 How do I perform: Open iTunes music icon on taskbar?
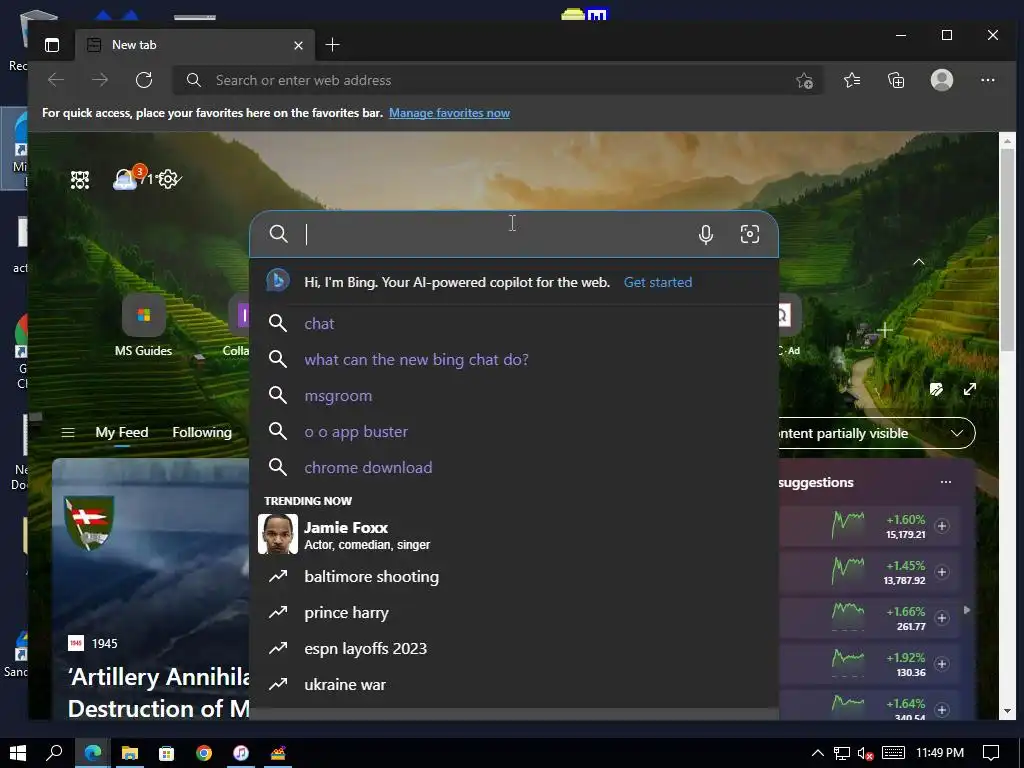tap(241, 753)
